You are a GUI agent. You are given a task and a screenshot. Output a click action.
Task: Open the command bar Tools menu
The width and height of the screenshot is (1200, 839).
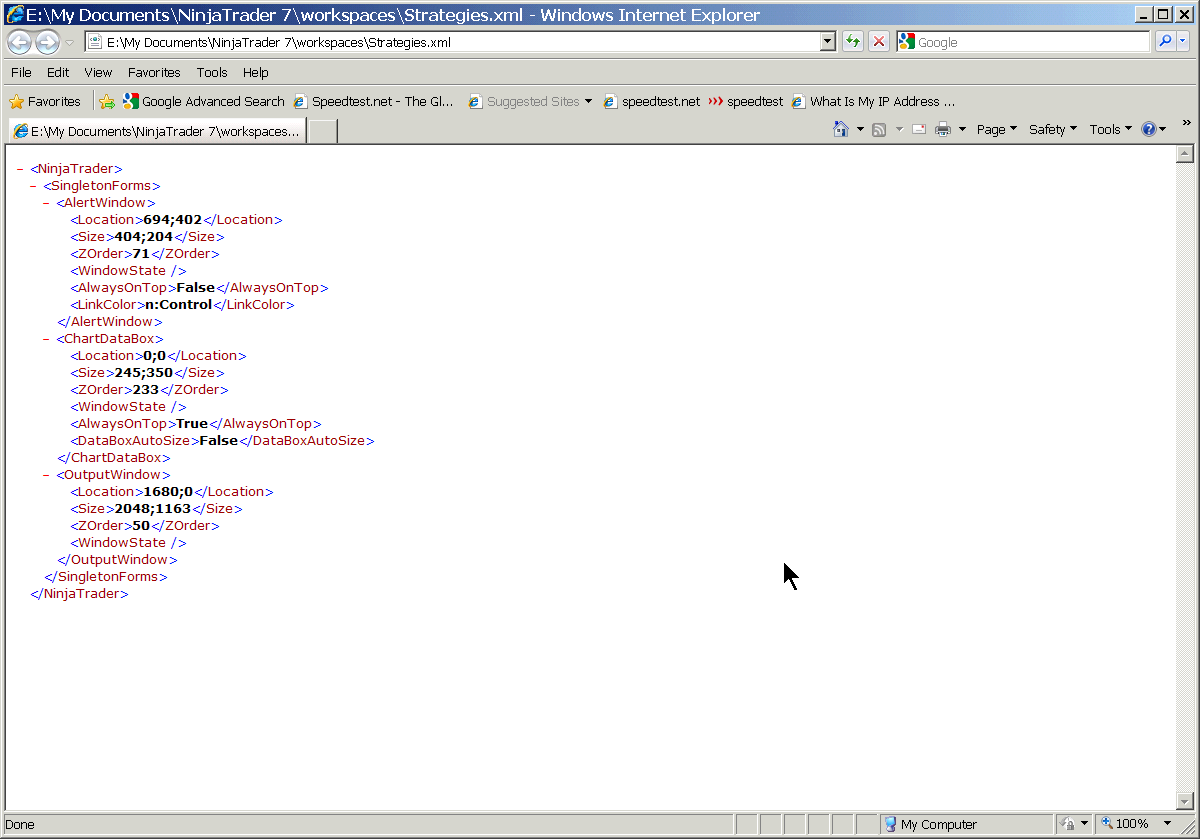pos(1110,129)
